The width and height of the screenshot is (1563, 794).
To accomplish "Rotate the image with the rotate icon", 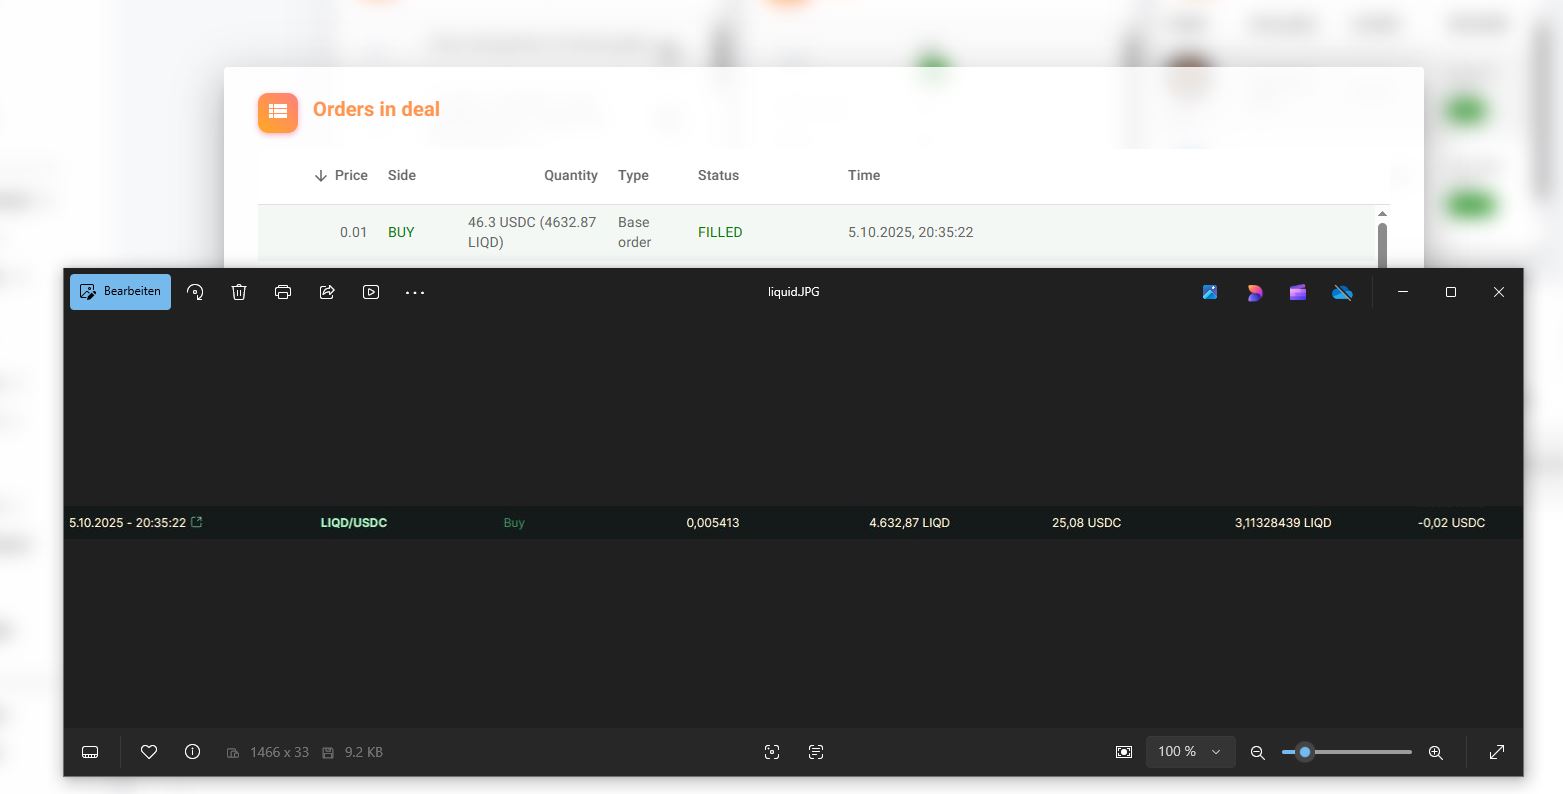I will [196, 292].
